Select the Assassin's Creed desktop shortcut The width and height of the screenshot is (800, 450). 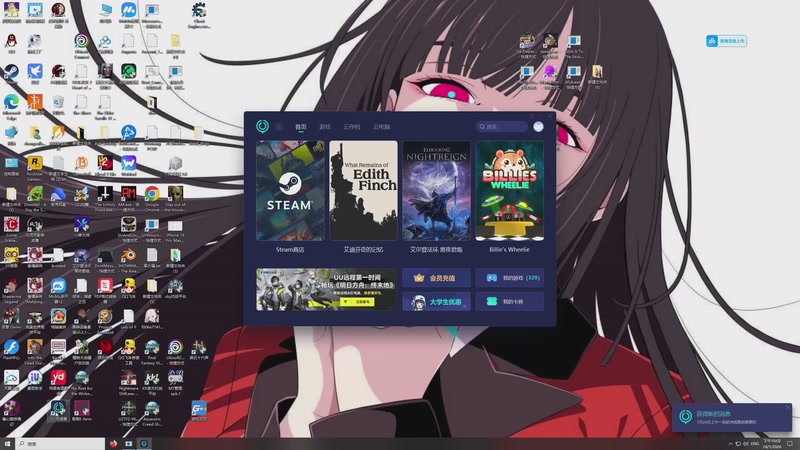pyautogui.click(x=152, y=412)
